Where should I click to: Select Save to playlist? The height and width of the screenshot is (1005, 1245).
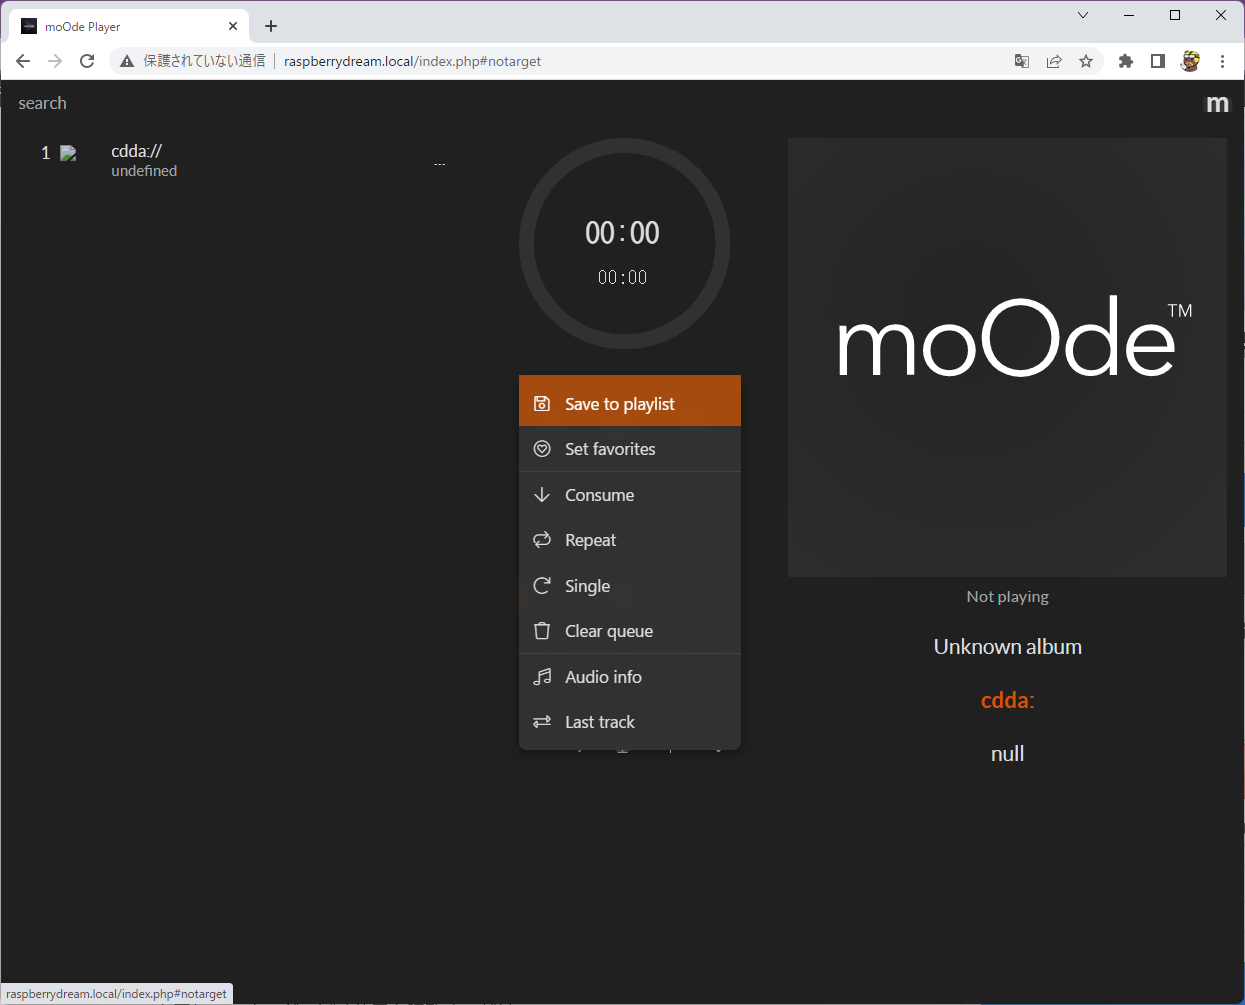(630, 403)
